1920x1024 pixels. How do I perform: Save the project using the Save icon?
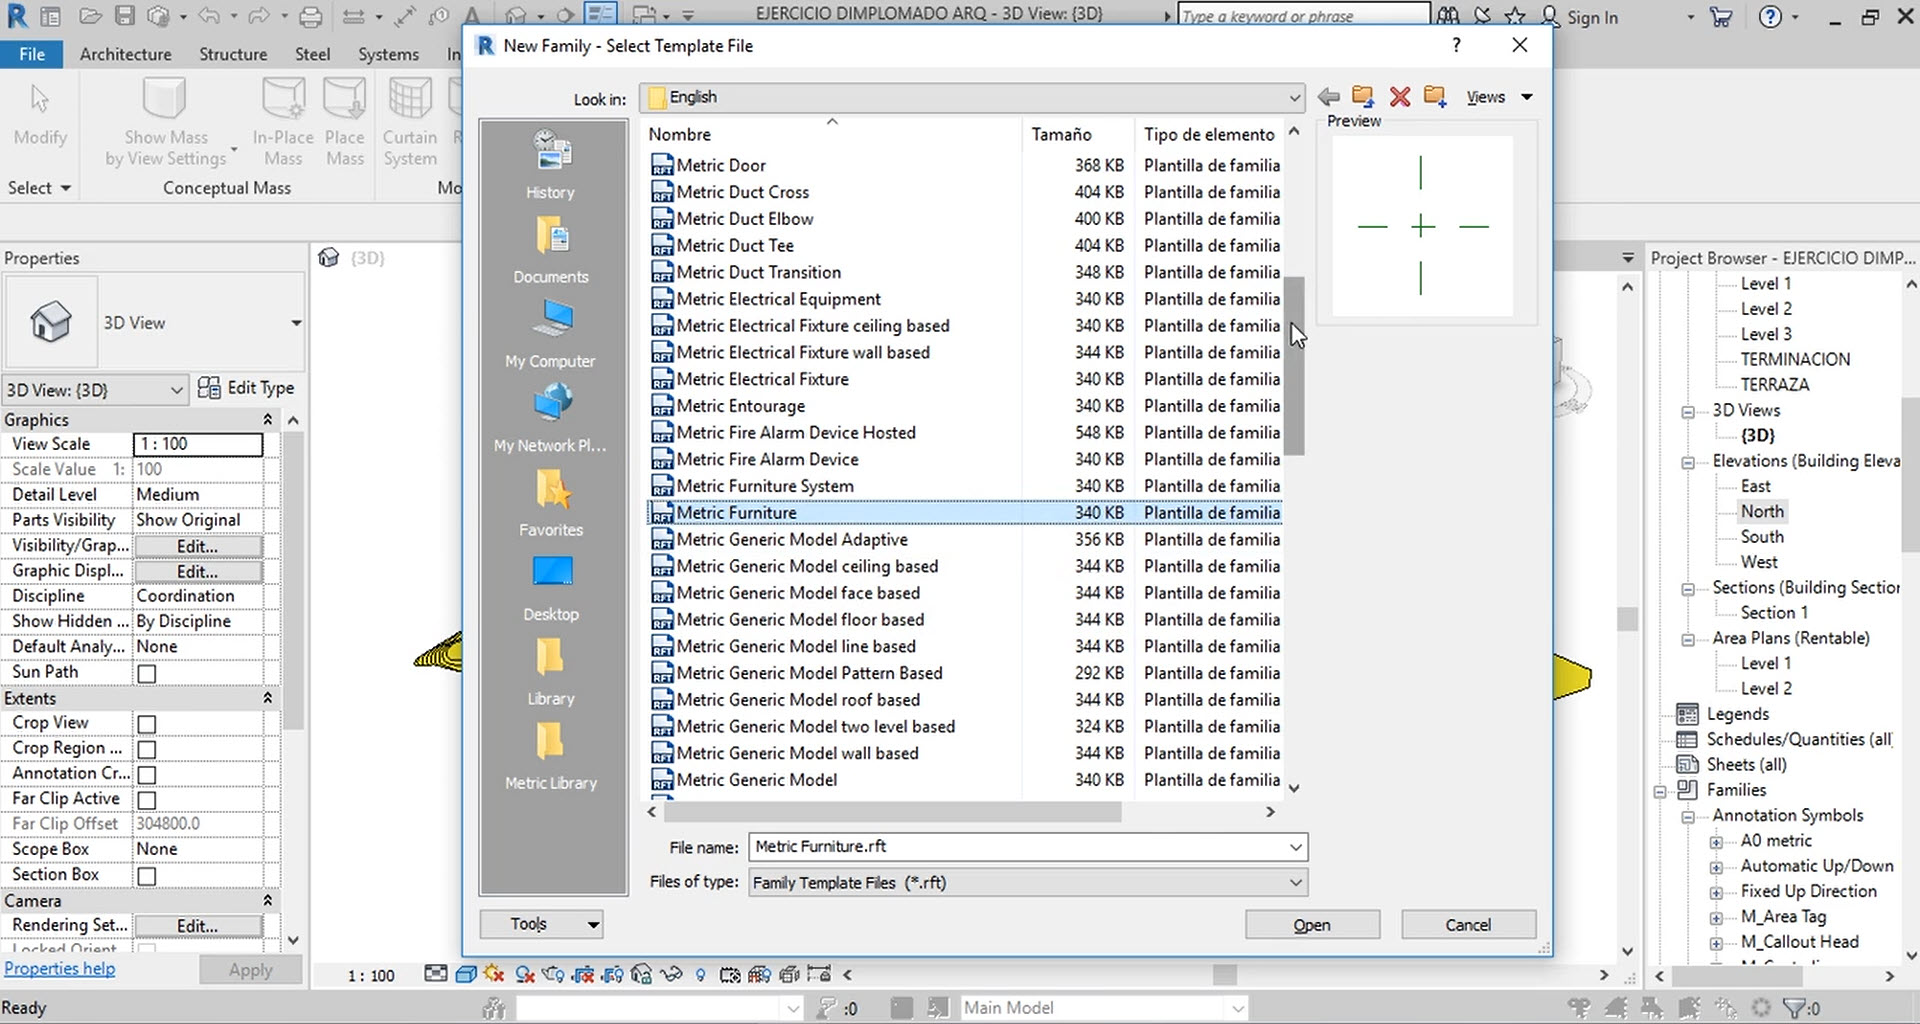click(x=124, y=16)
